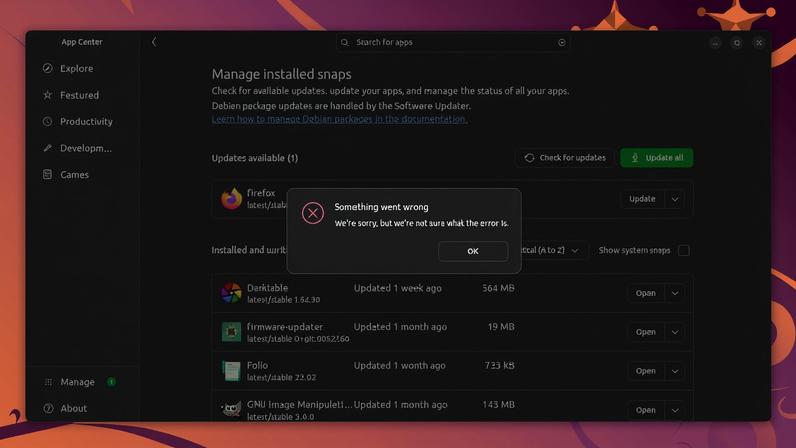
Task: Dismiss the error dialog with OK
Action: click(x=473, y=251)
